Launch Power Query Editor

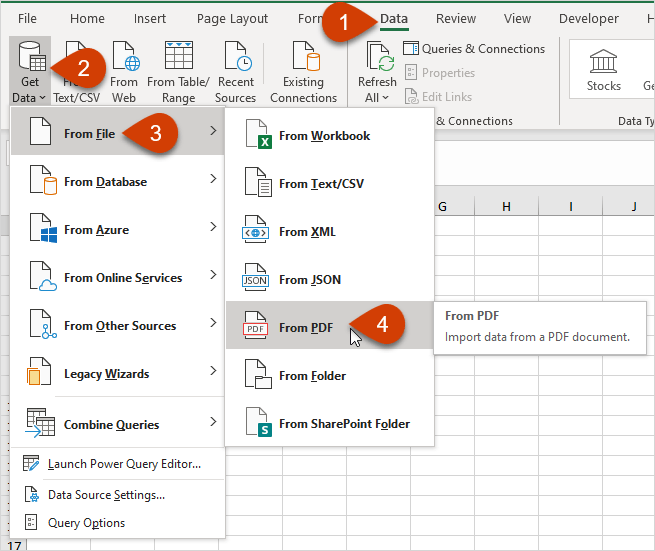point(123,464)
